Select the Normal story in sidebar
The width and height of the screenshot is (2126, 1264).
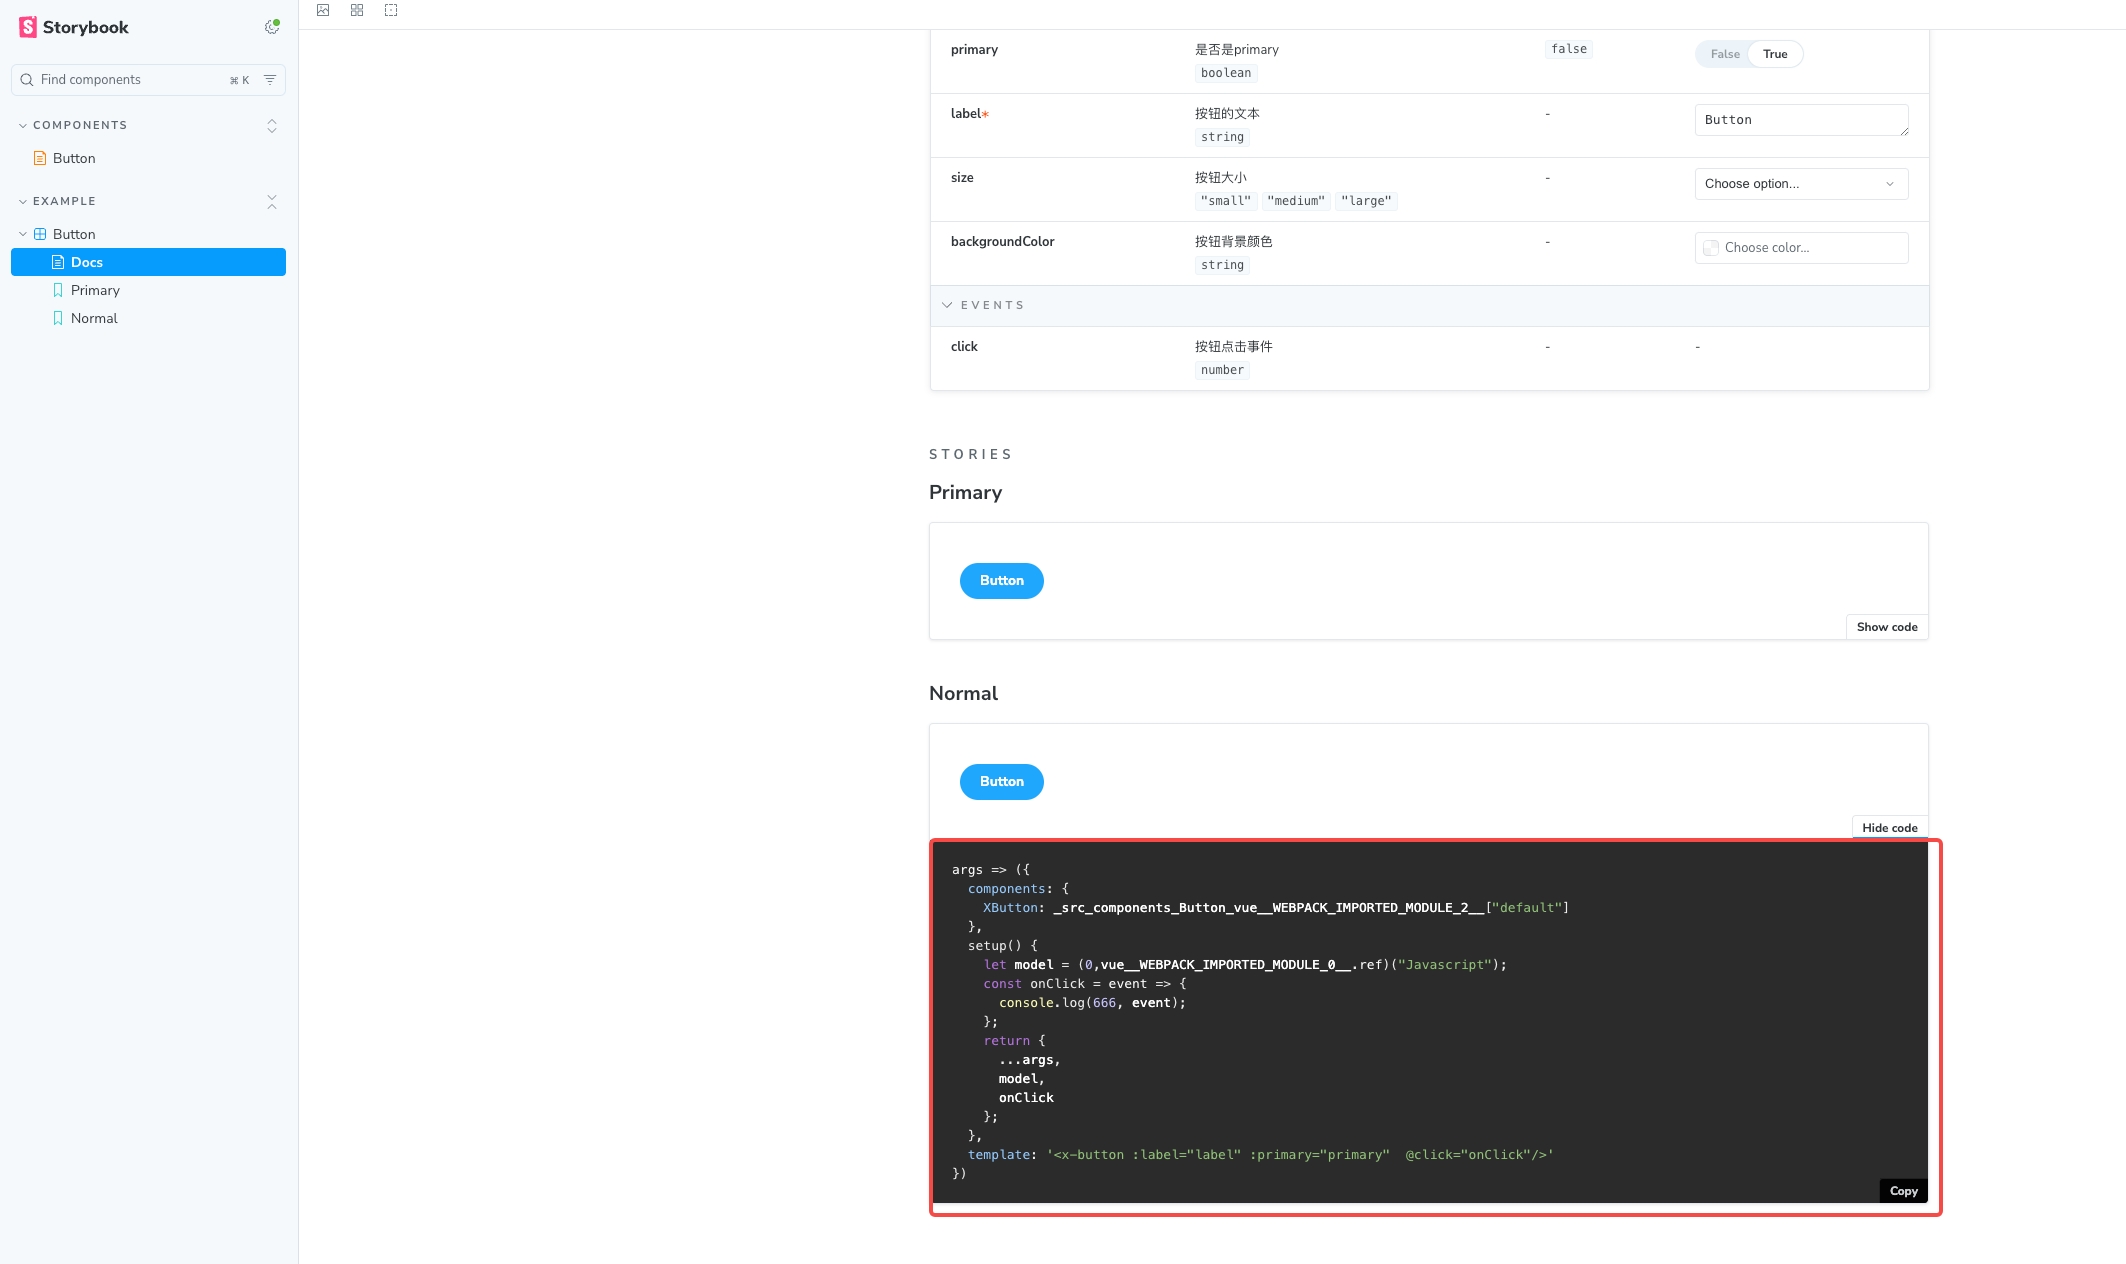pyautogui.click(x=94, y=318)
